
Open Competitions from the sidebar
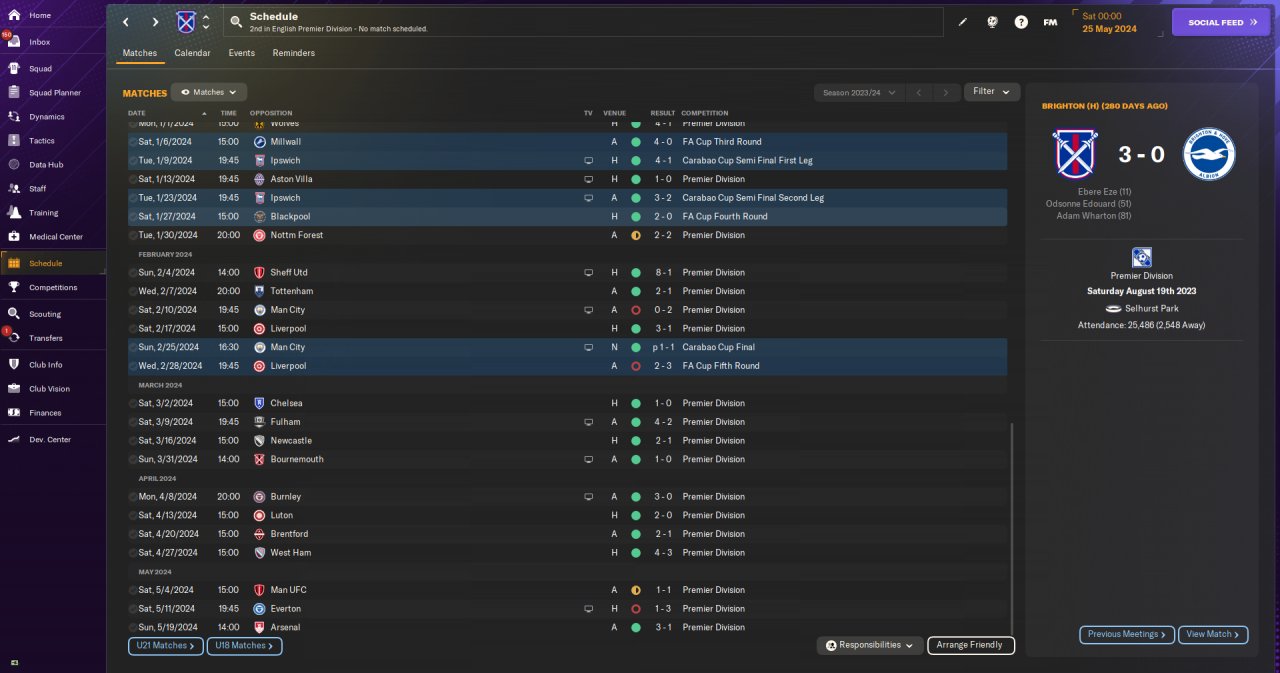(x=52, y=287)
